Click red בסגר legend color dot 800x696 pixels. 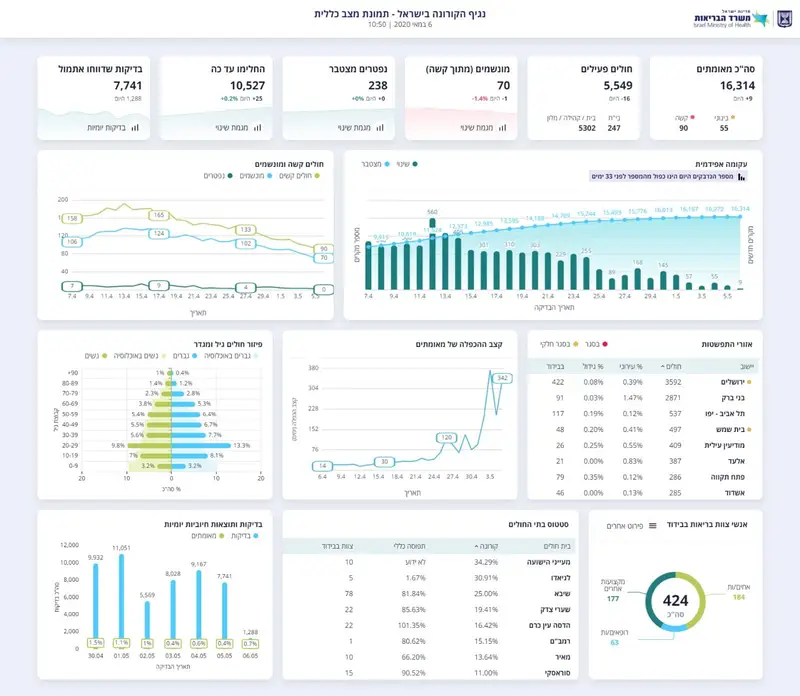(x=605, y=344)
